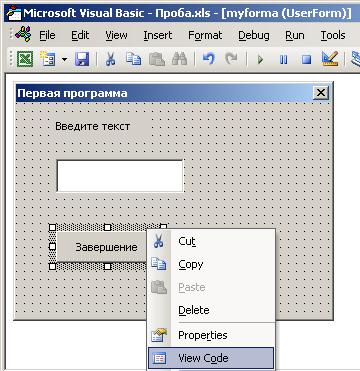Image resolution: width=360 pixels, height=371 pixels.
Task: Select the Введите текст label
Action: coord(93,126)
